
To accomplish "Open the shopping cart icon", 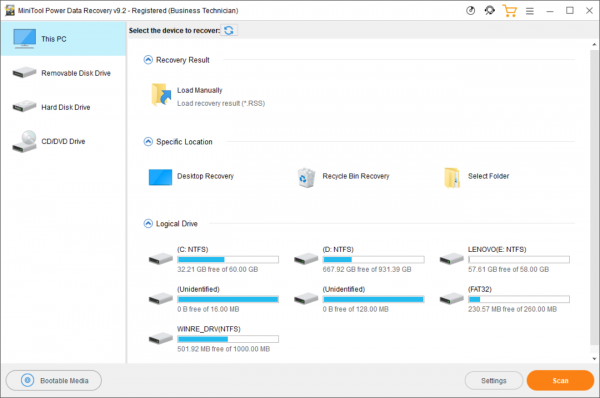I will 510,11.
